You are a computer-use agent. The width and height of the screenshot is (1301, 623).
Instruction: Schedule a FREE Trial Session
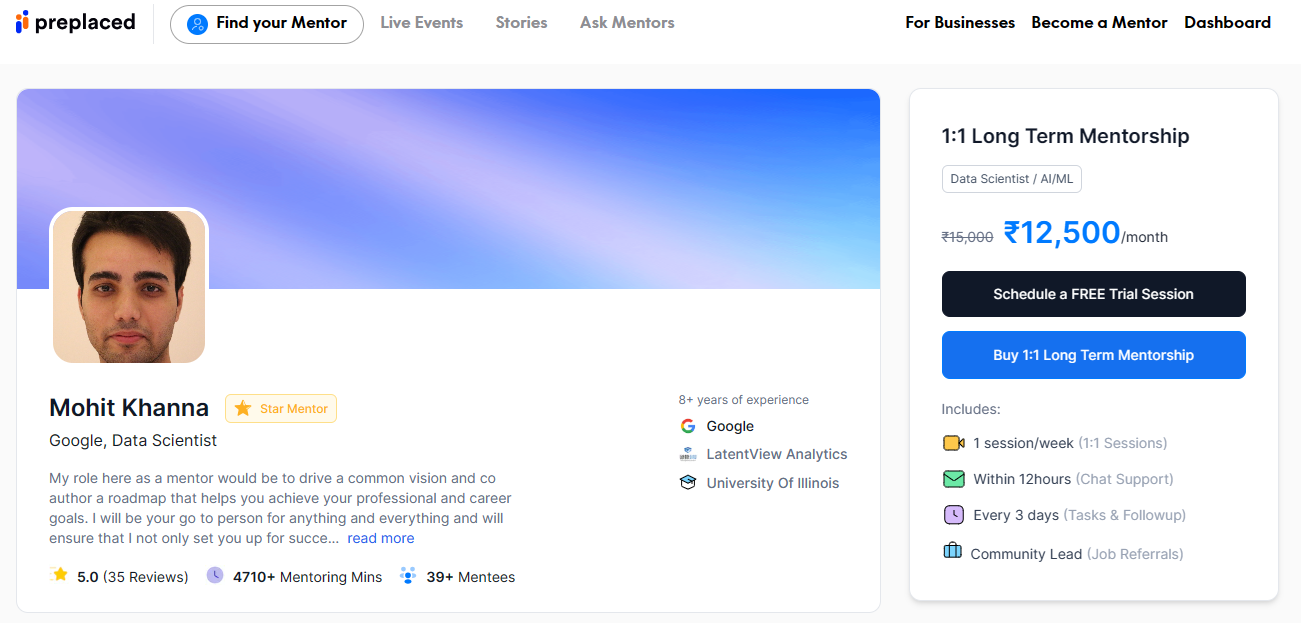(1094, 294)
